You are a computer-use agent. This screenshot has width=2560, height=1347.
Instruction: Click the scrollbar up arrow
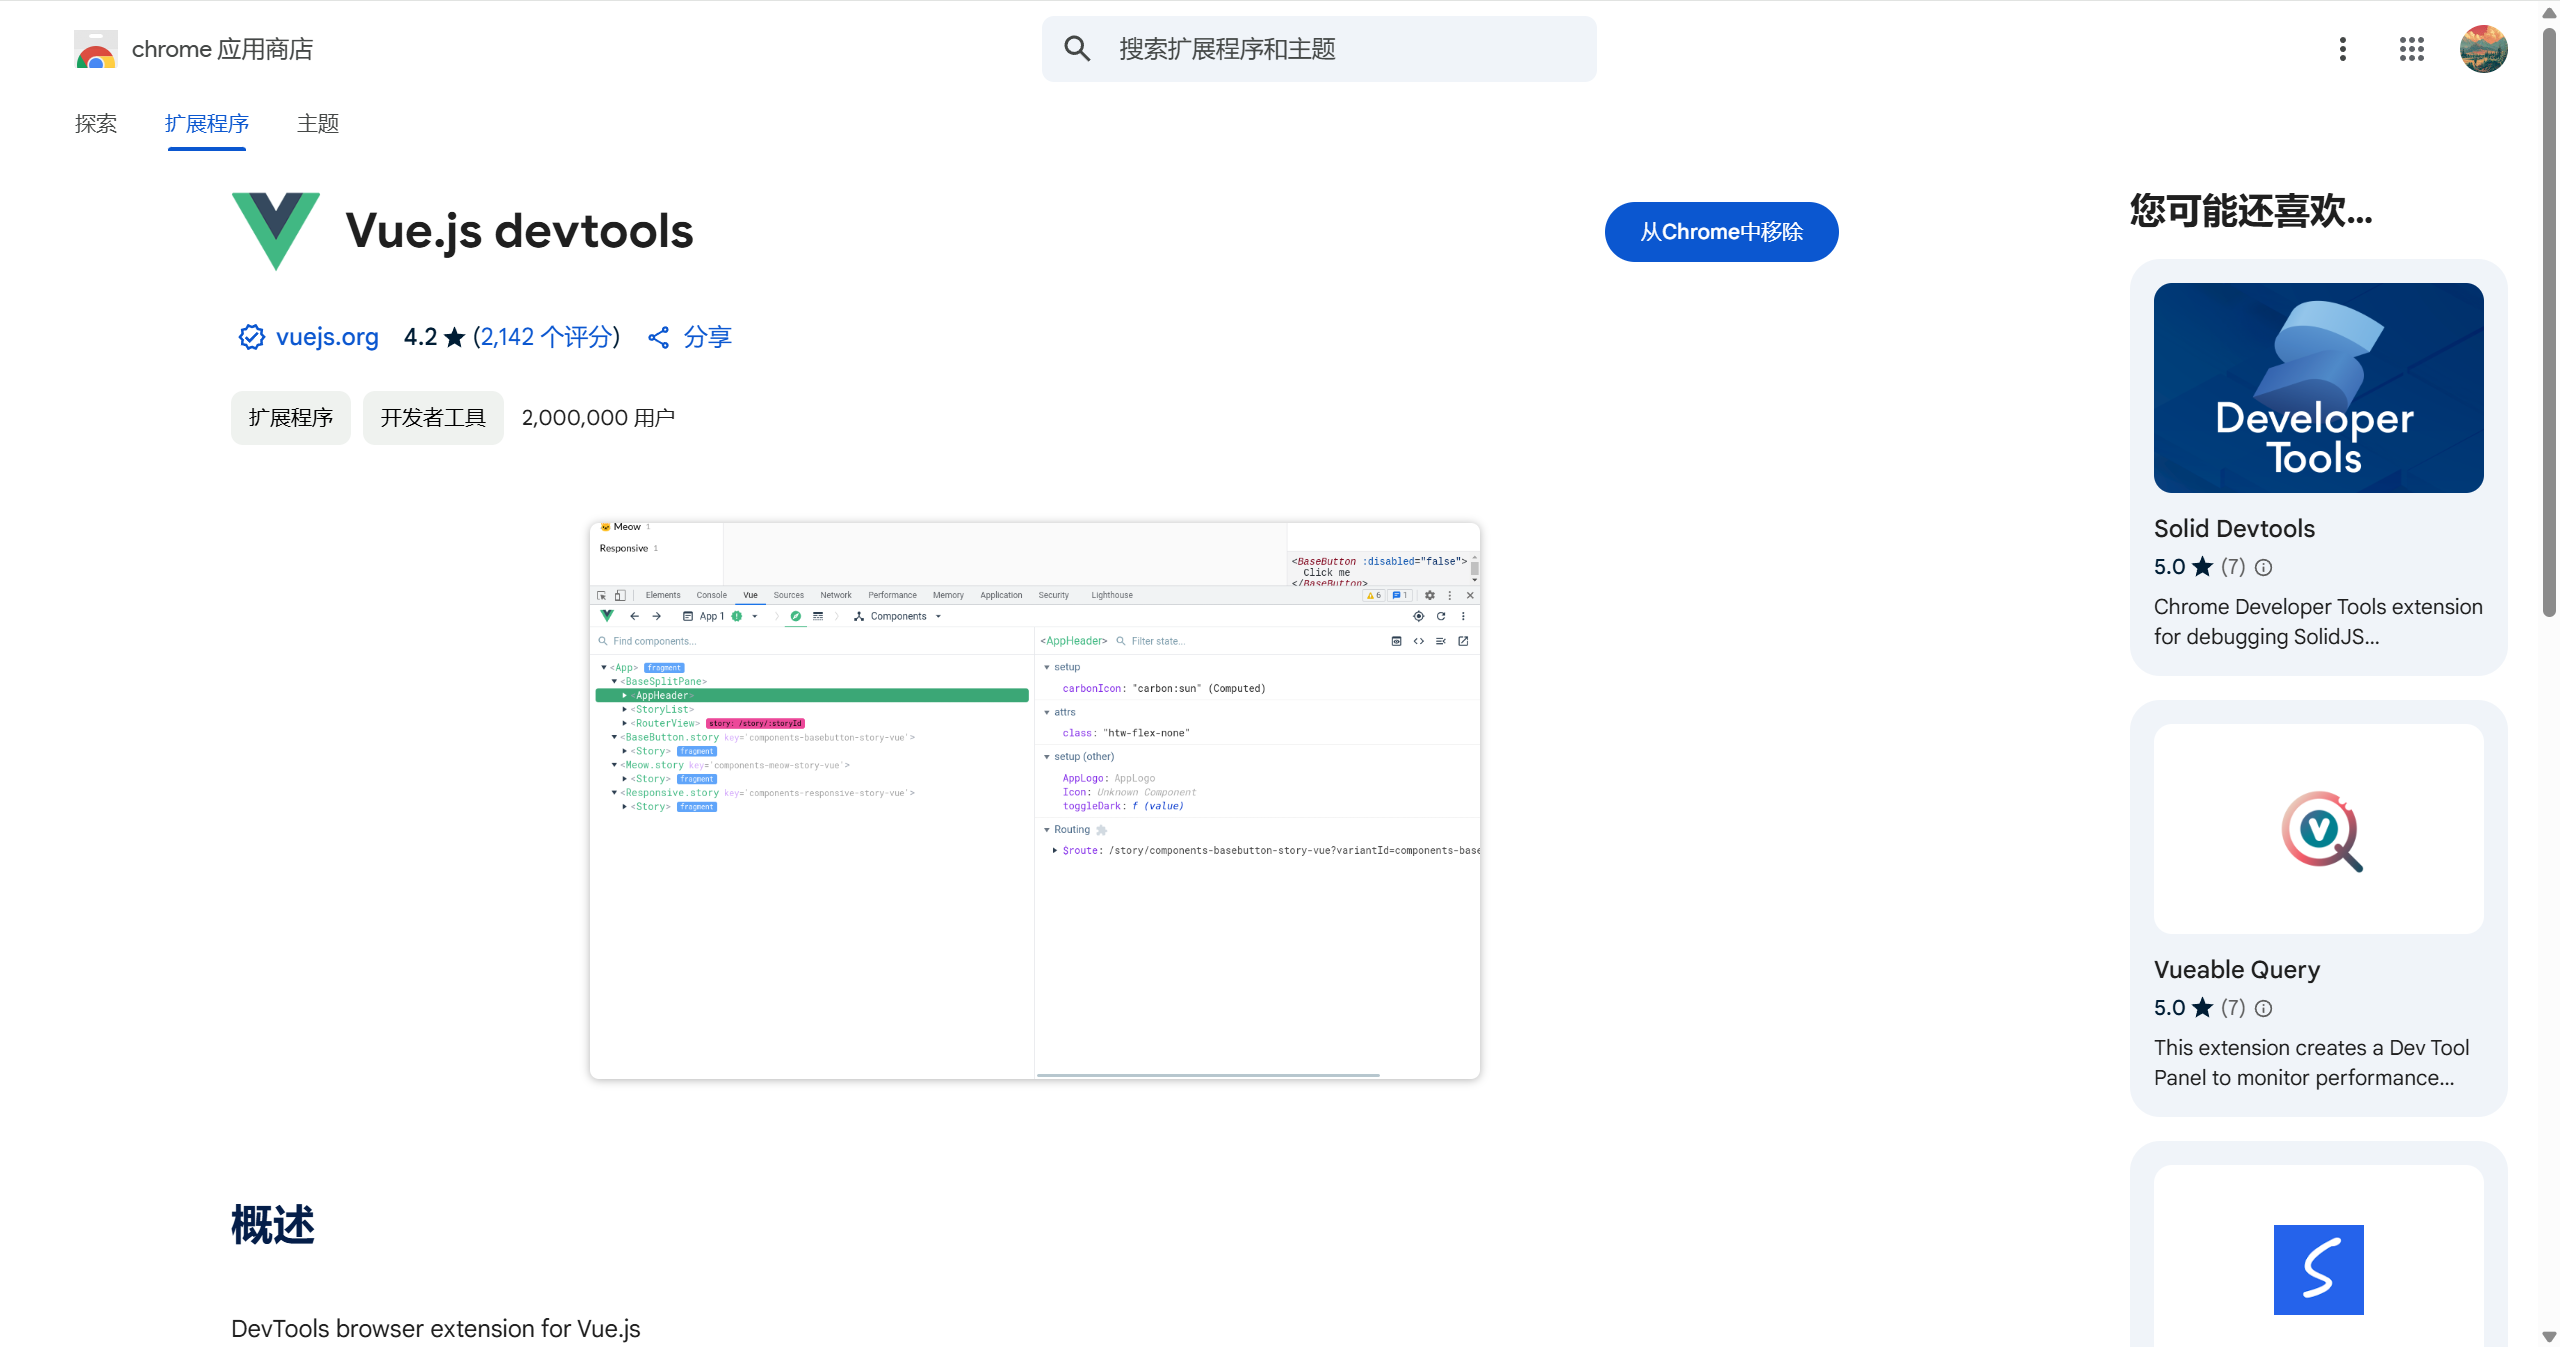[2549, 12]
